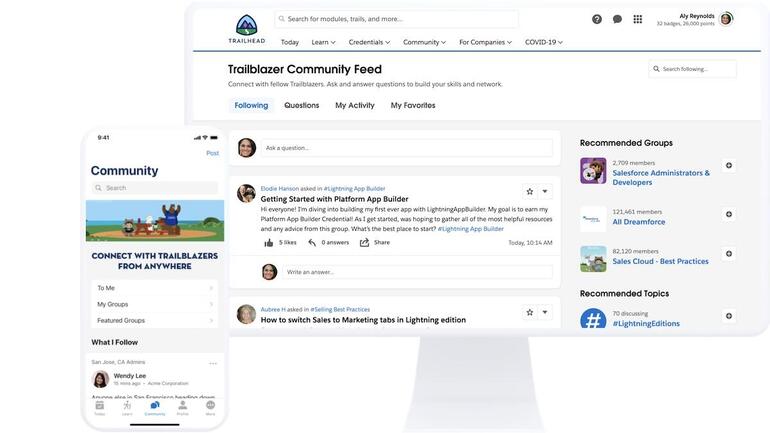Click Wendy Lee name on phone
The image size is (770, 433).
130,376
